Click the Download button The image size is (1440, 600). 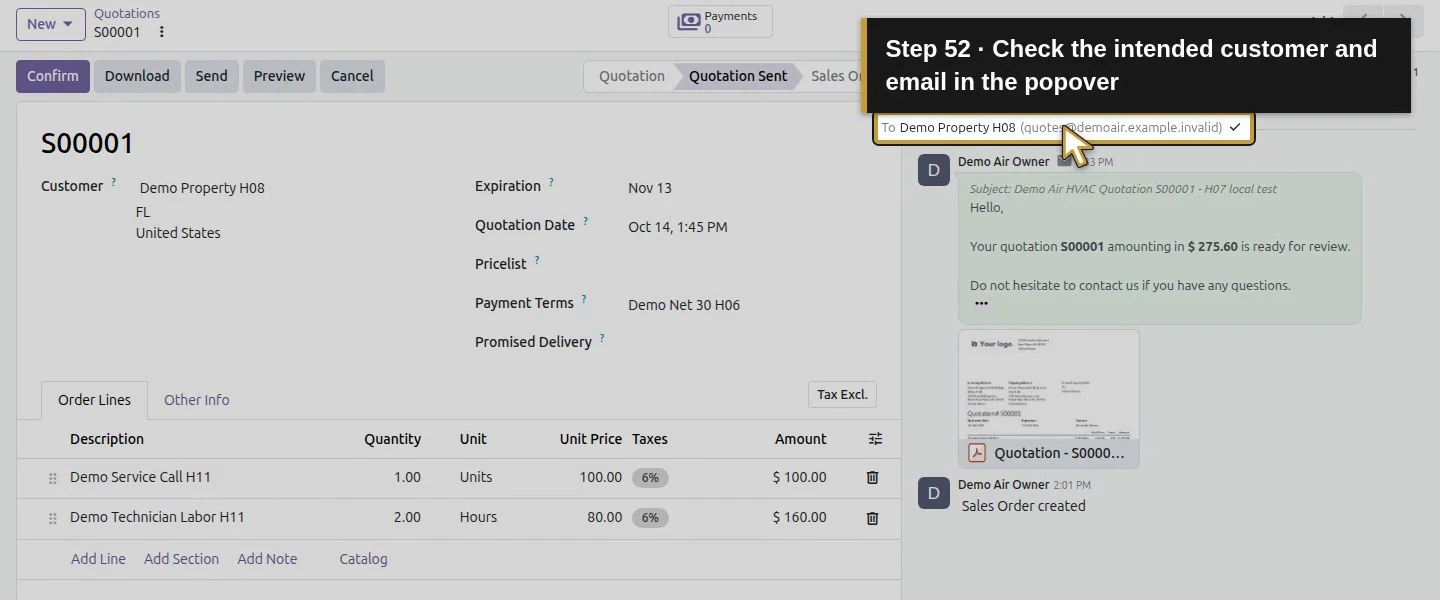(137, 76)
